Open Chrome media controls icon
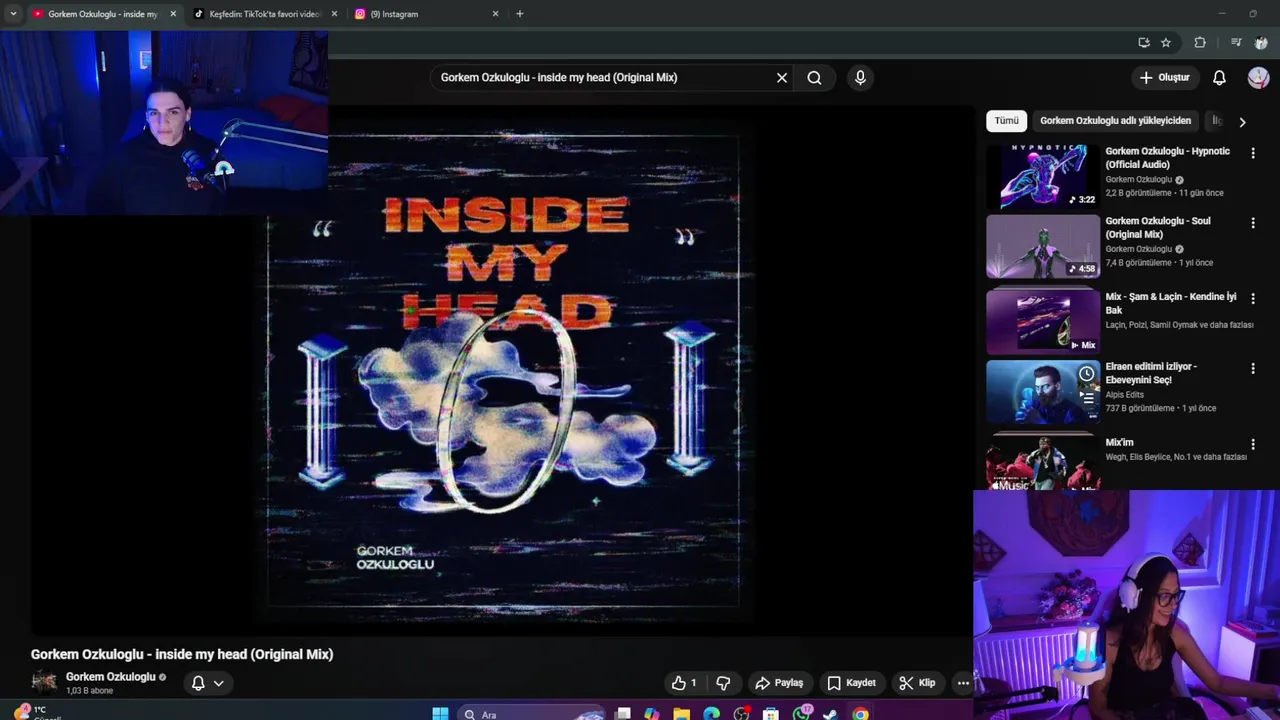Viewport: 1280px width, 720px height. point(1236,43)
